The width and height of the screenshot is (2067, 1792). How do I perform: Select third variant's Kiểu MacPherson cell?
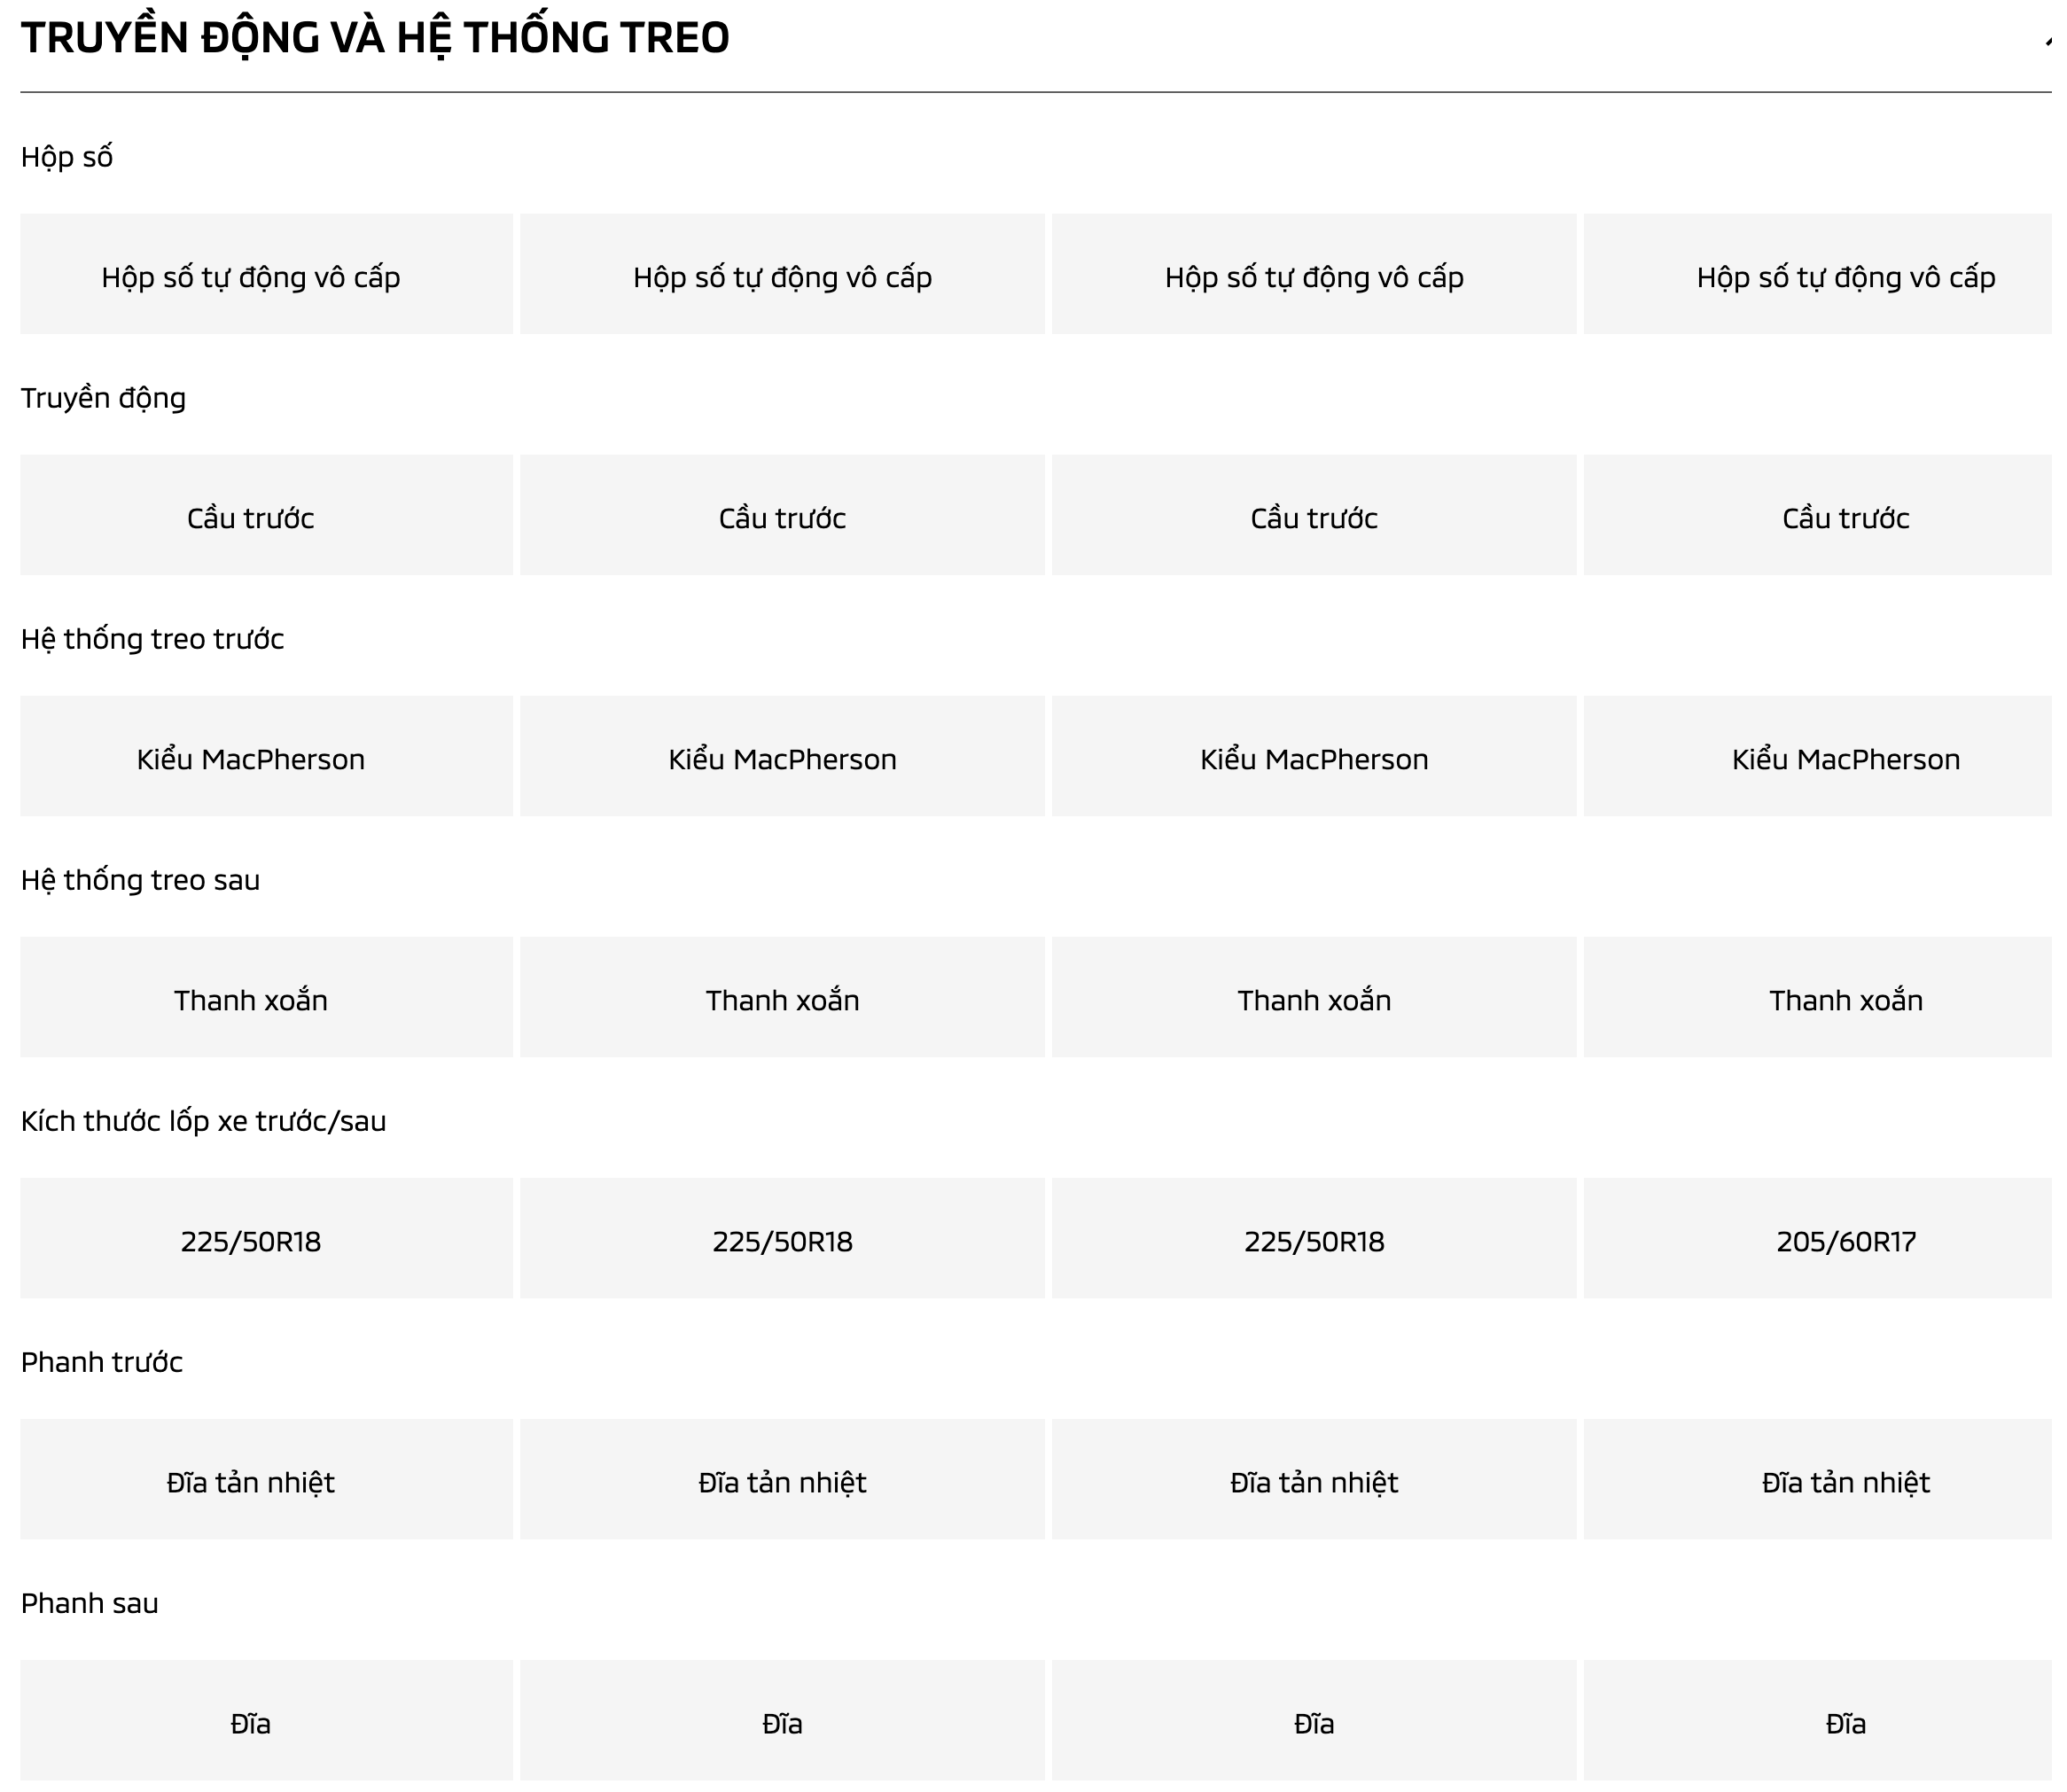point(1314,756)
